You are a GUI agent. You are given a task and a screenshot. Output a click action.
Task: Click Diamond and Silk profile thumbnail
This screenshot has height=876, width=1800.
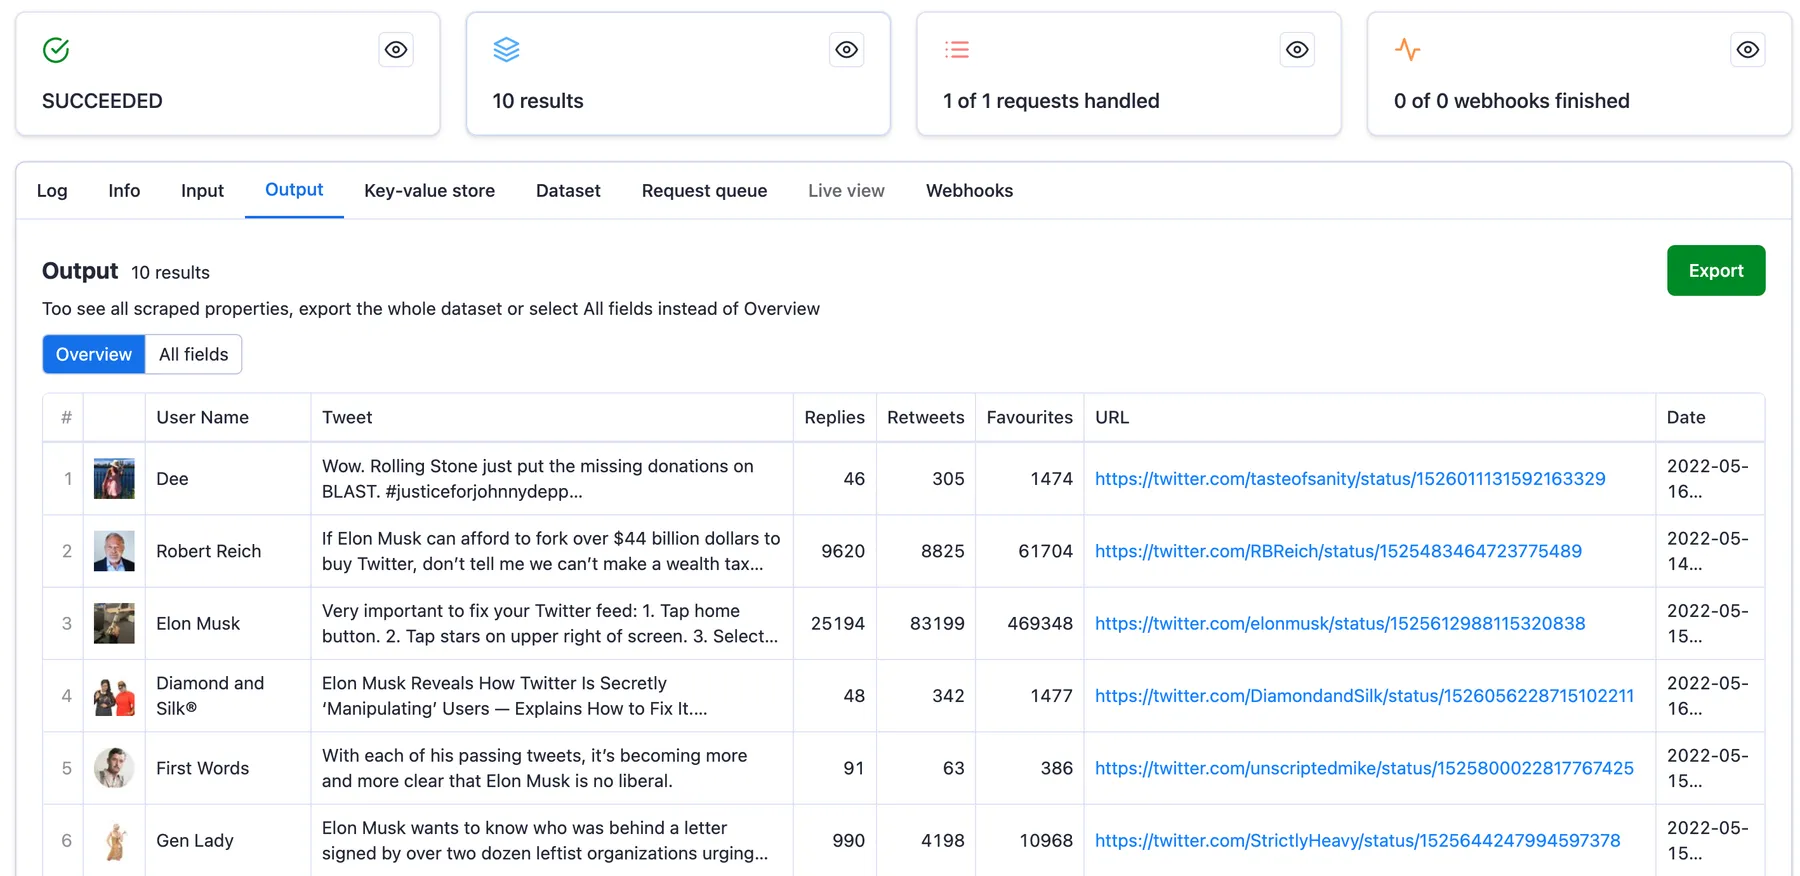[114, 696]
